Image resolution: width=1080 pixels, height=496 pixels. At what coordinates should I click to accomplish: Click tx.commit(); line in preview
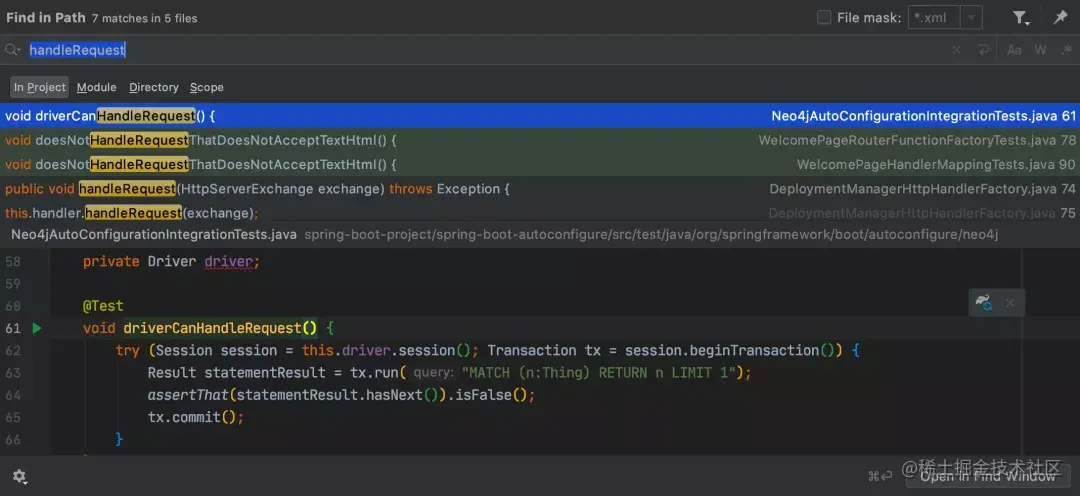pos(196,417)
